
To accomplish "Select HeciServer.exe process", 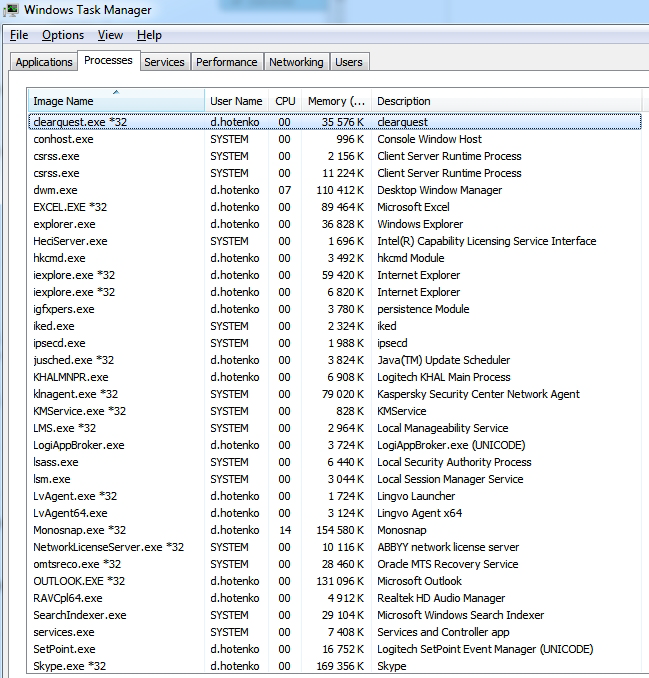I will 335,241.
